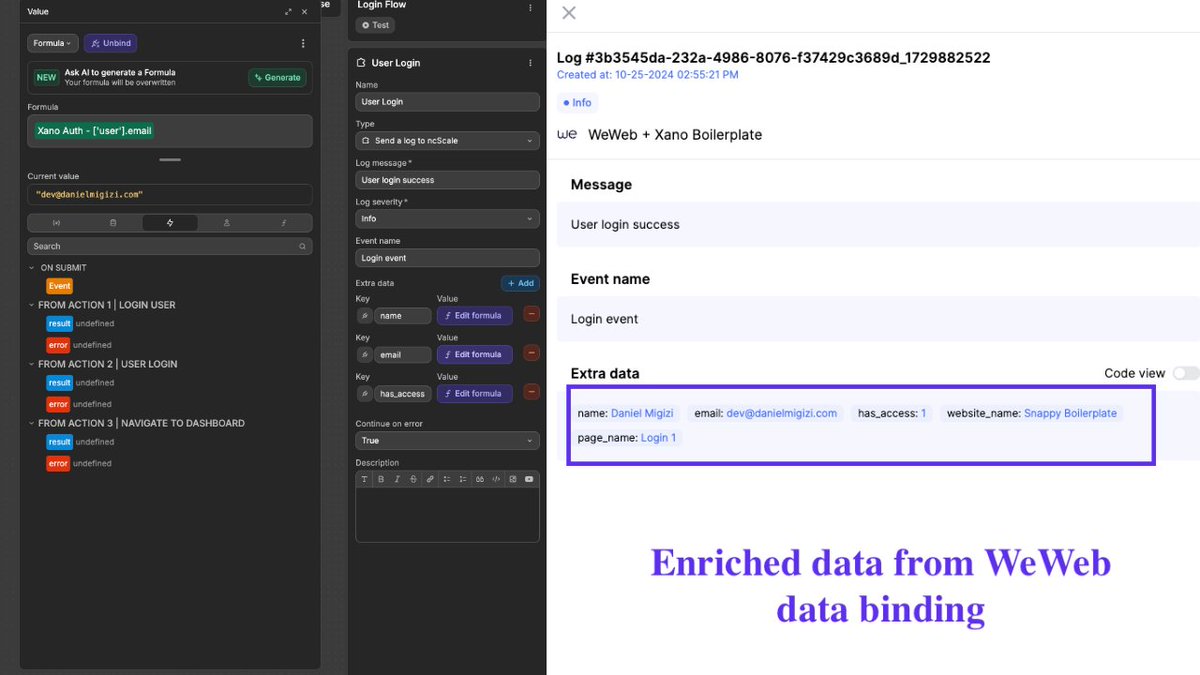Open the Formula mode dropdown

tap(53, 43)
